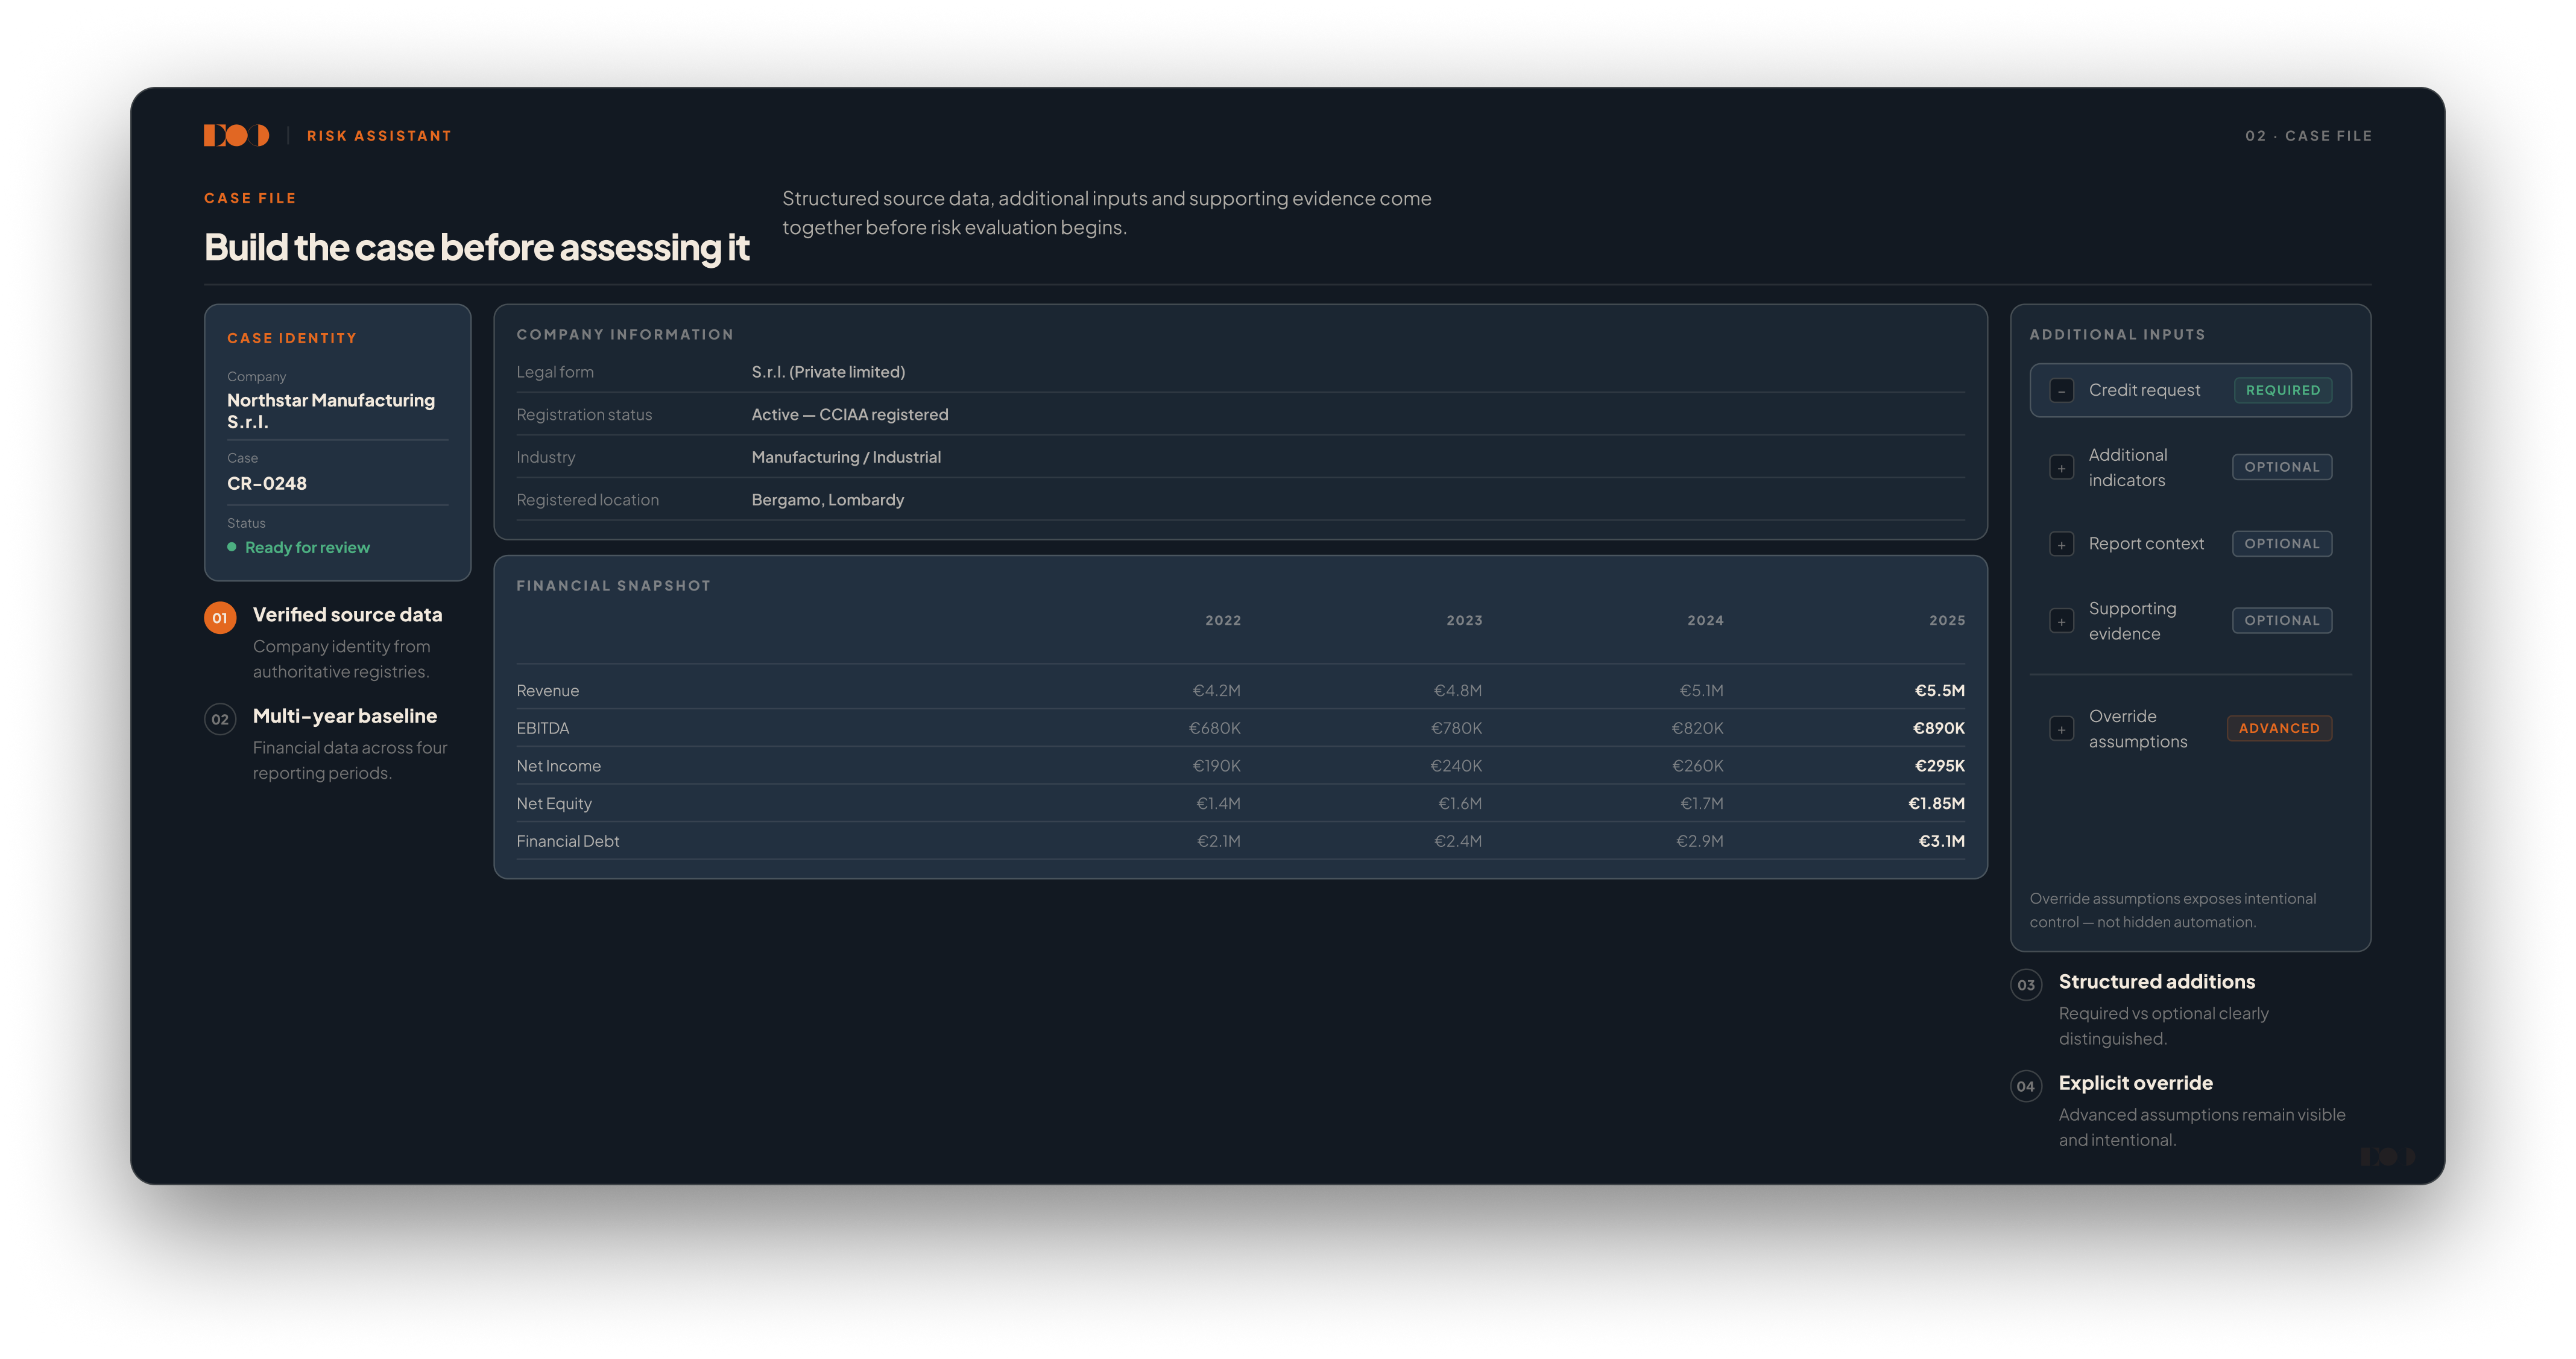Click the 2025 Net Income value €295K
This screenshot has width=2576, height=1359.
coord(1939,766)
